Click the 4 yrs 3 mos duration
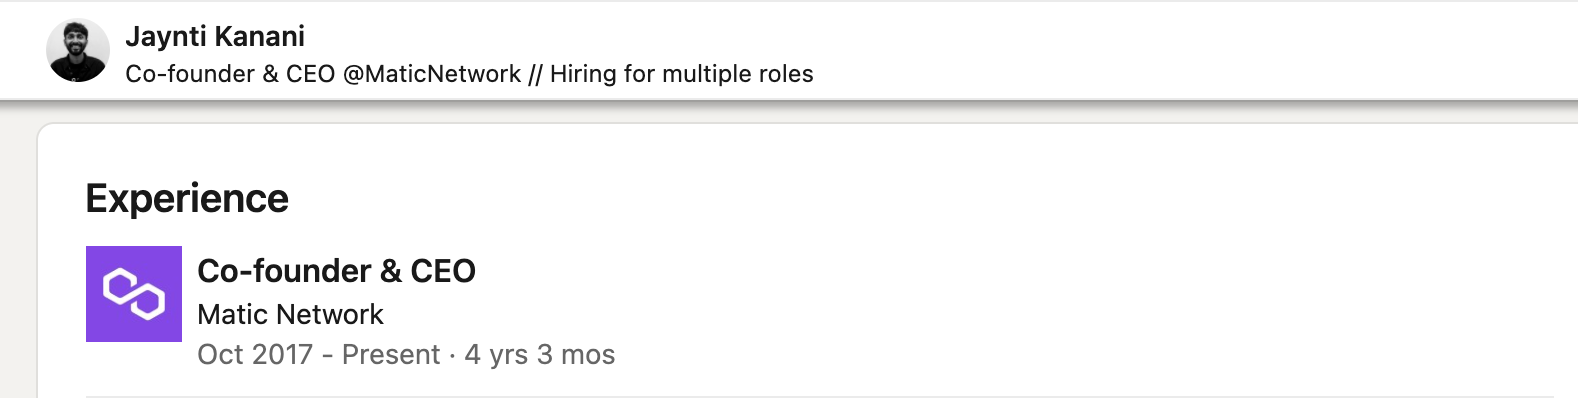Screen dimensions: 1578x398 click(540, 355)
